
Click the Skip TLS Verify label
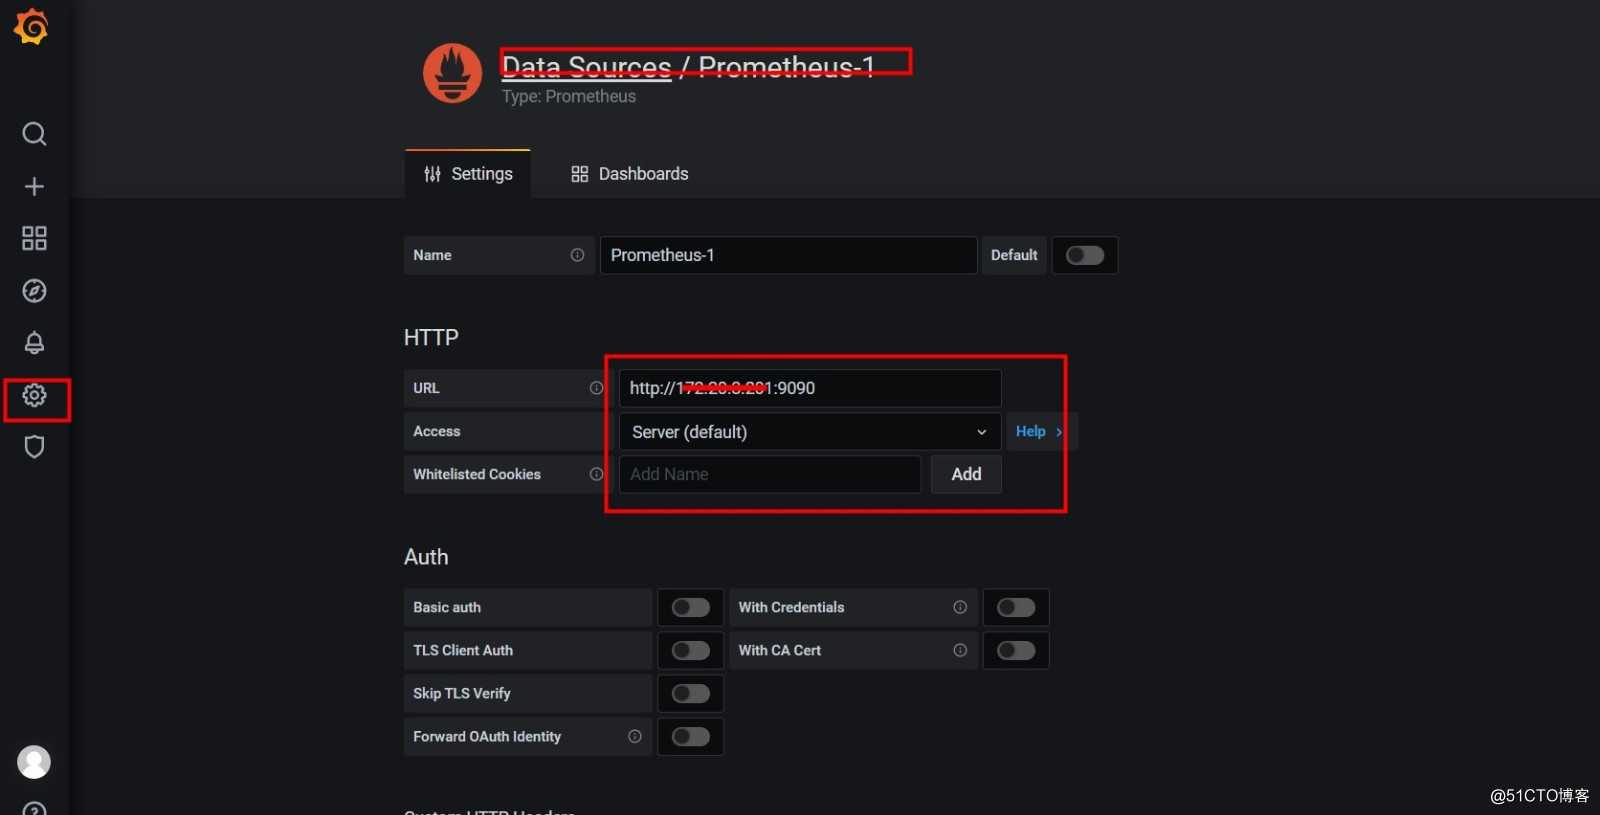[x=462, y=693]
